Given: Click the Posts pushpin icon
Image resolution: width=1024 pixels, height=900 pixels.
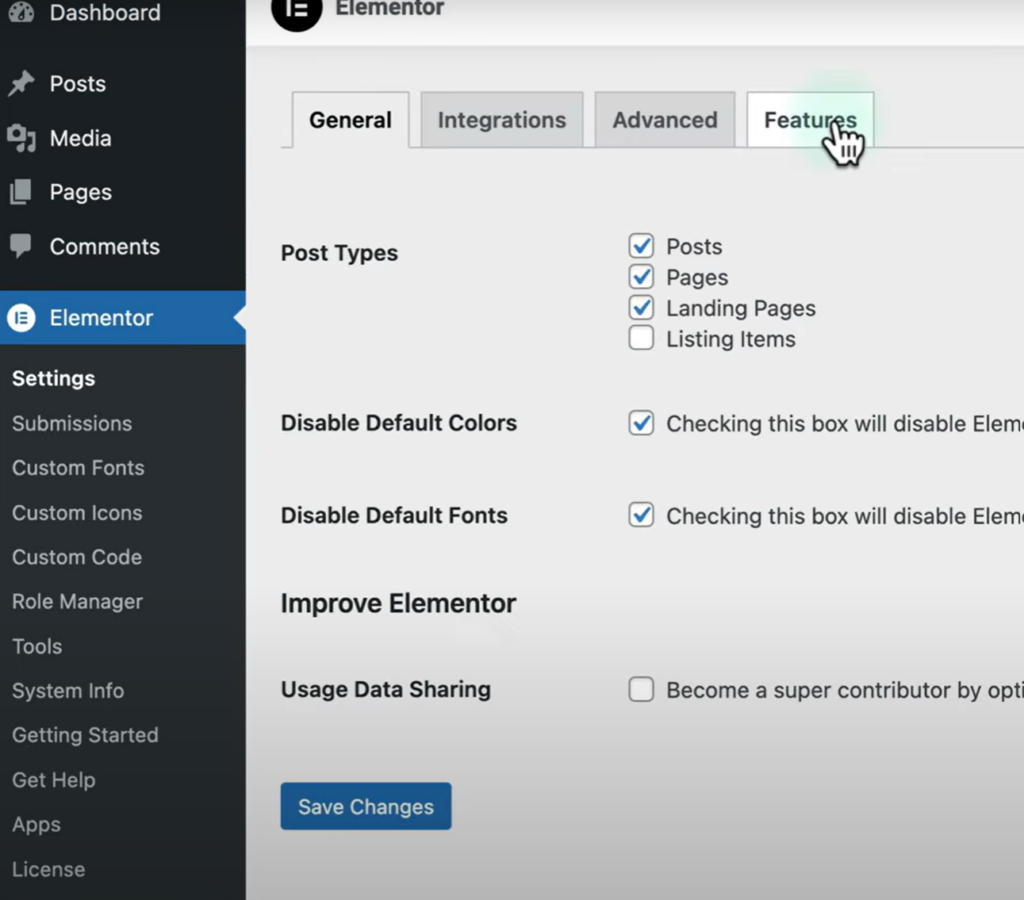Looking at the screenshot, I should click(21, 83).
